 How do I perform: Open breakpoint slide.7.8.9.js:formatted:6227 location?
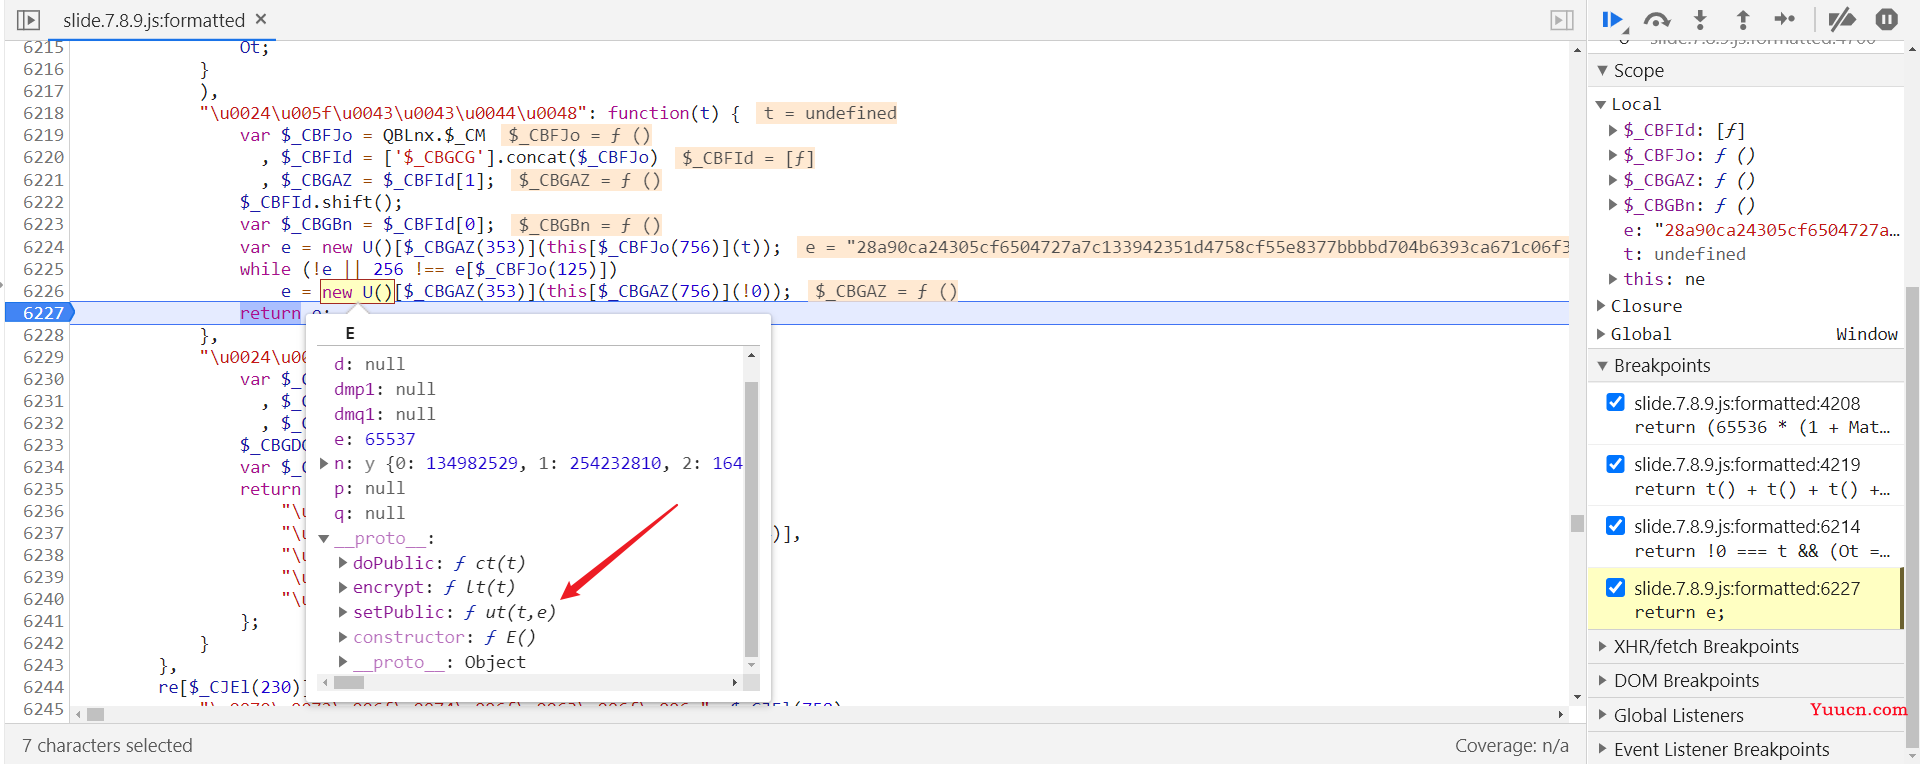(1747, 588)
